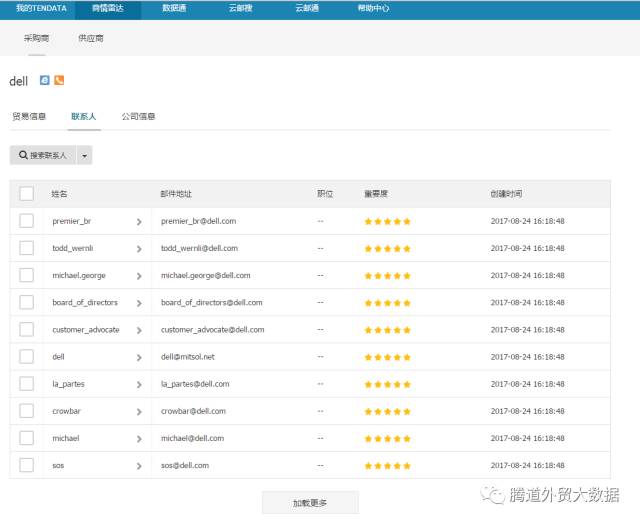Viewport: 640px width, 523px height.
Task: Click the star rating for sos
Action: (x=387, y=466)
